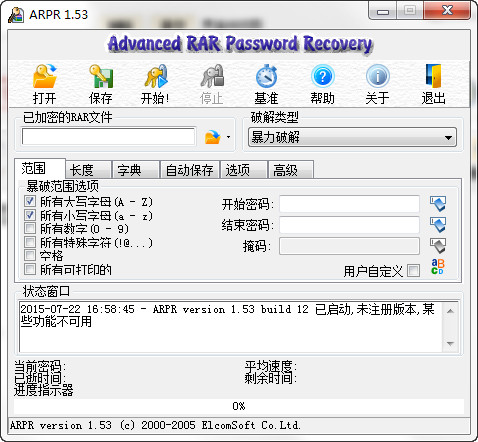Check 所有特殊字符 checkbox
Screen dimensions: 478x442
pos(30,242)
